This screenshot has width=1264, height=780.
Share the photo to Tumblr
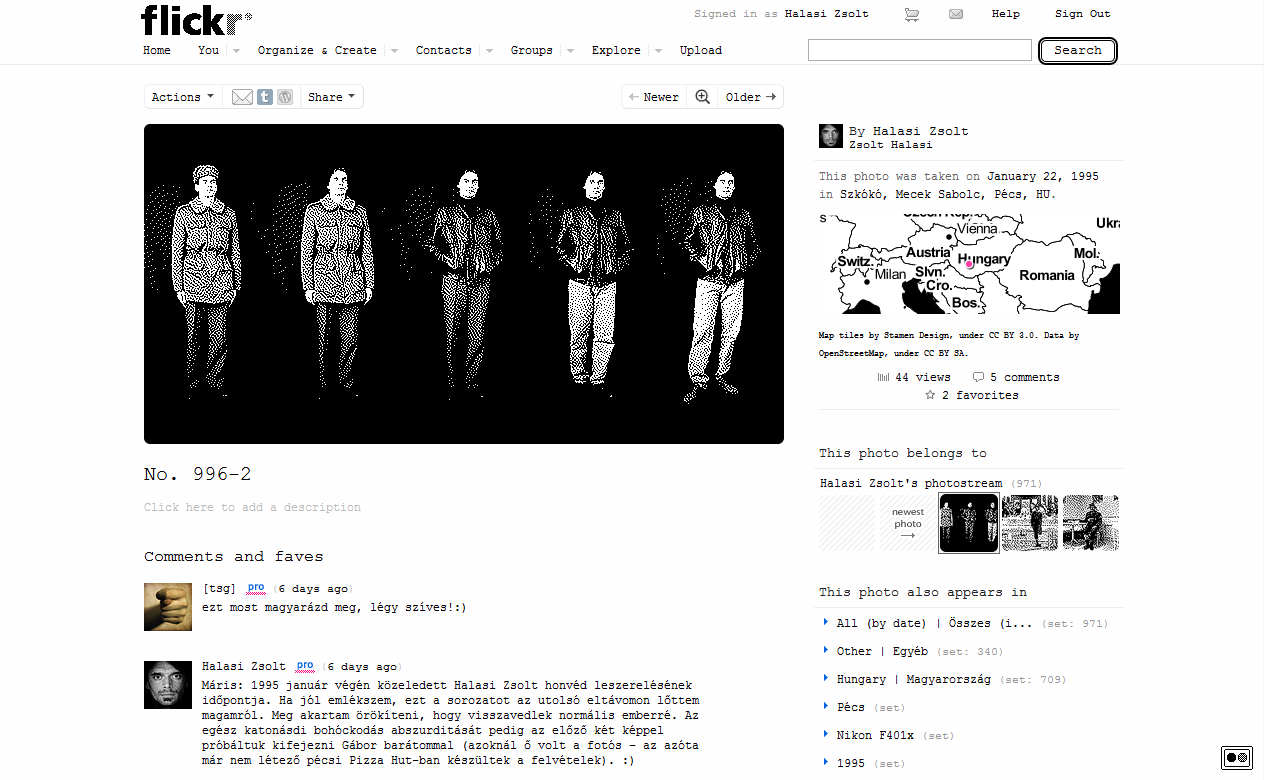coord(263,96)
